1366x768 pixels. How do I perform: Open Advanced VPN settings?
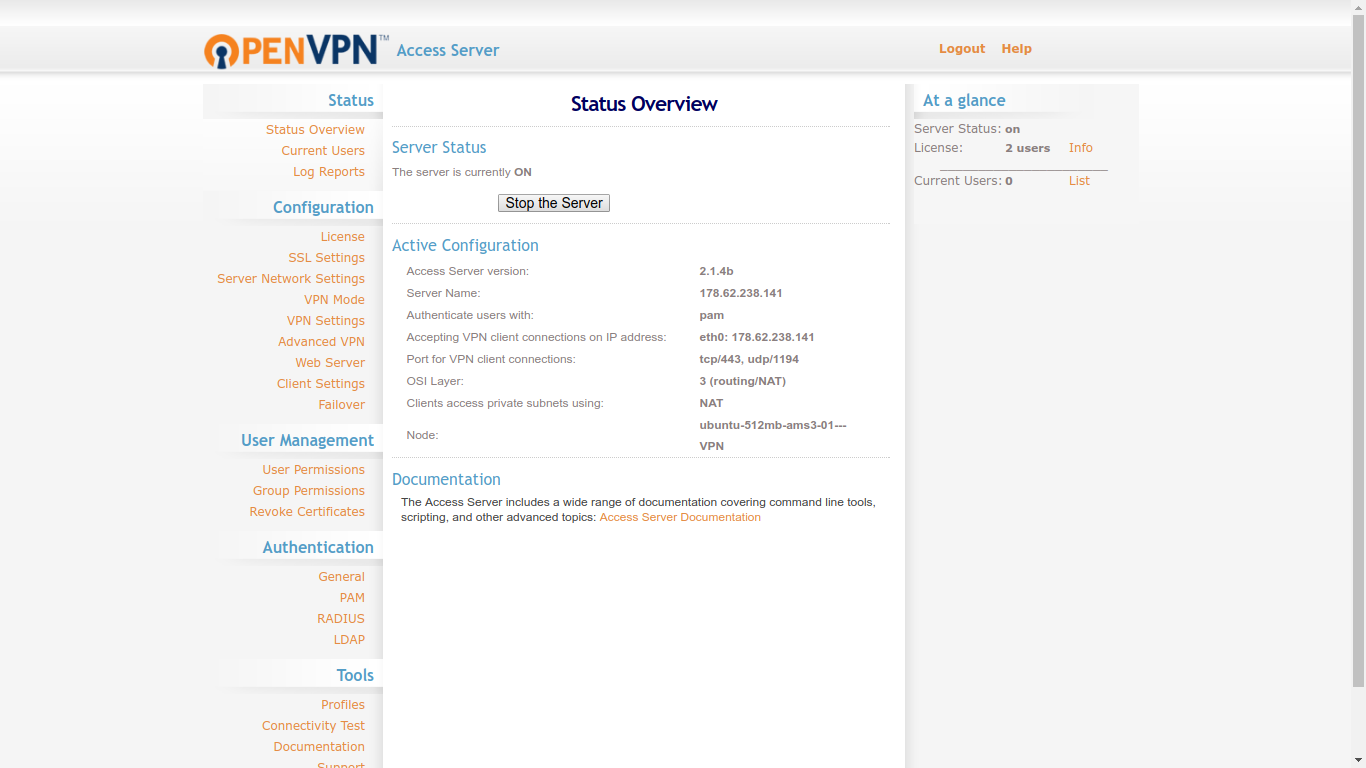321,342
